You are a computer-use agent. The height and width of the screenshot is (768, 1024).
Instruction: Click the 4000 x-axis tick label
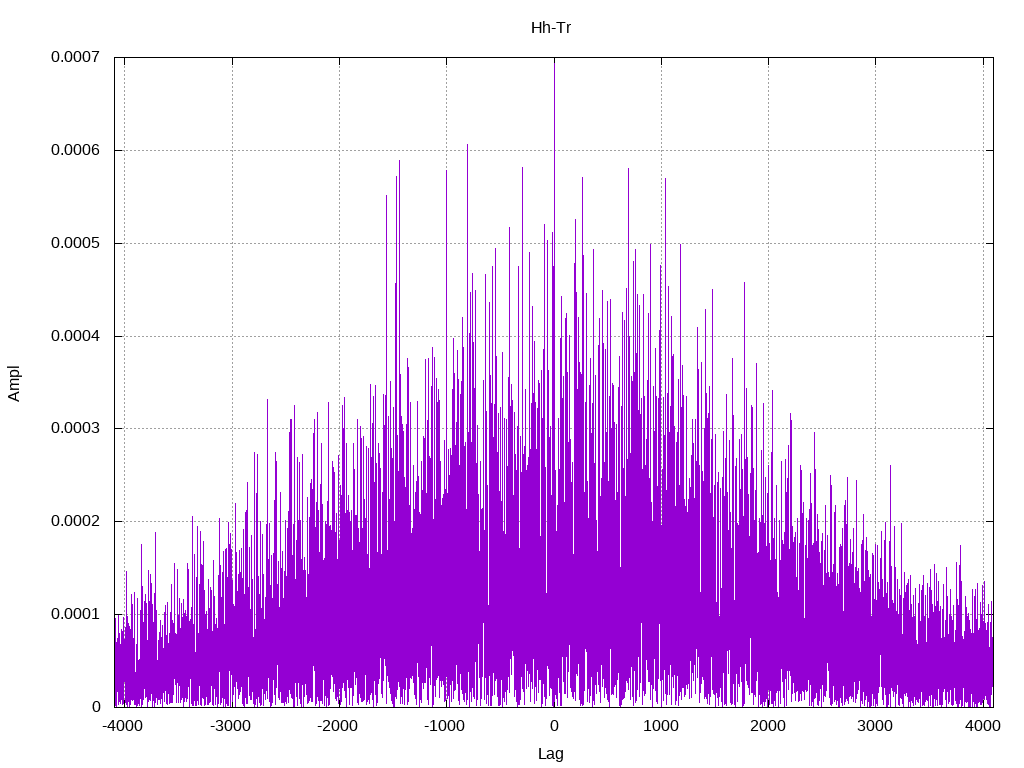tap(982, 726)
